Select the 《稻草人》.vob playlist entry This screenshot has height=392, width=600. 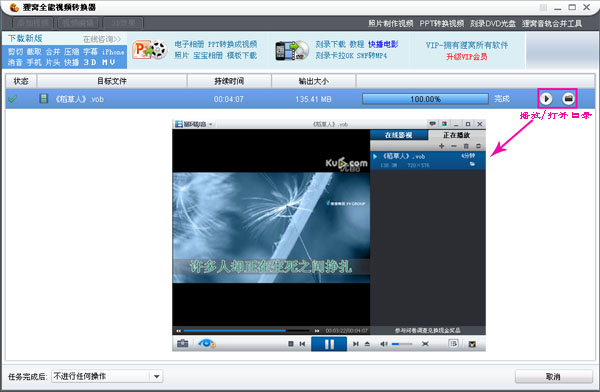pos(428,160)
